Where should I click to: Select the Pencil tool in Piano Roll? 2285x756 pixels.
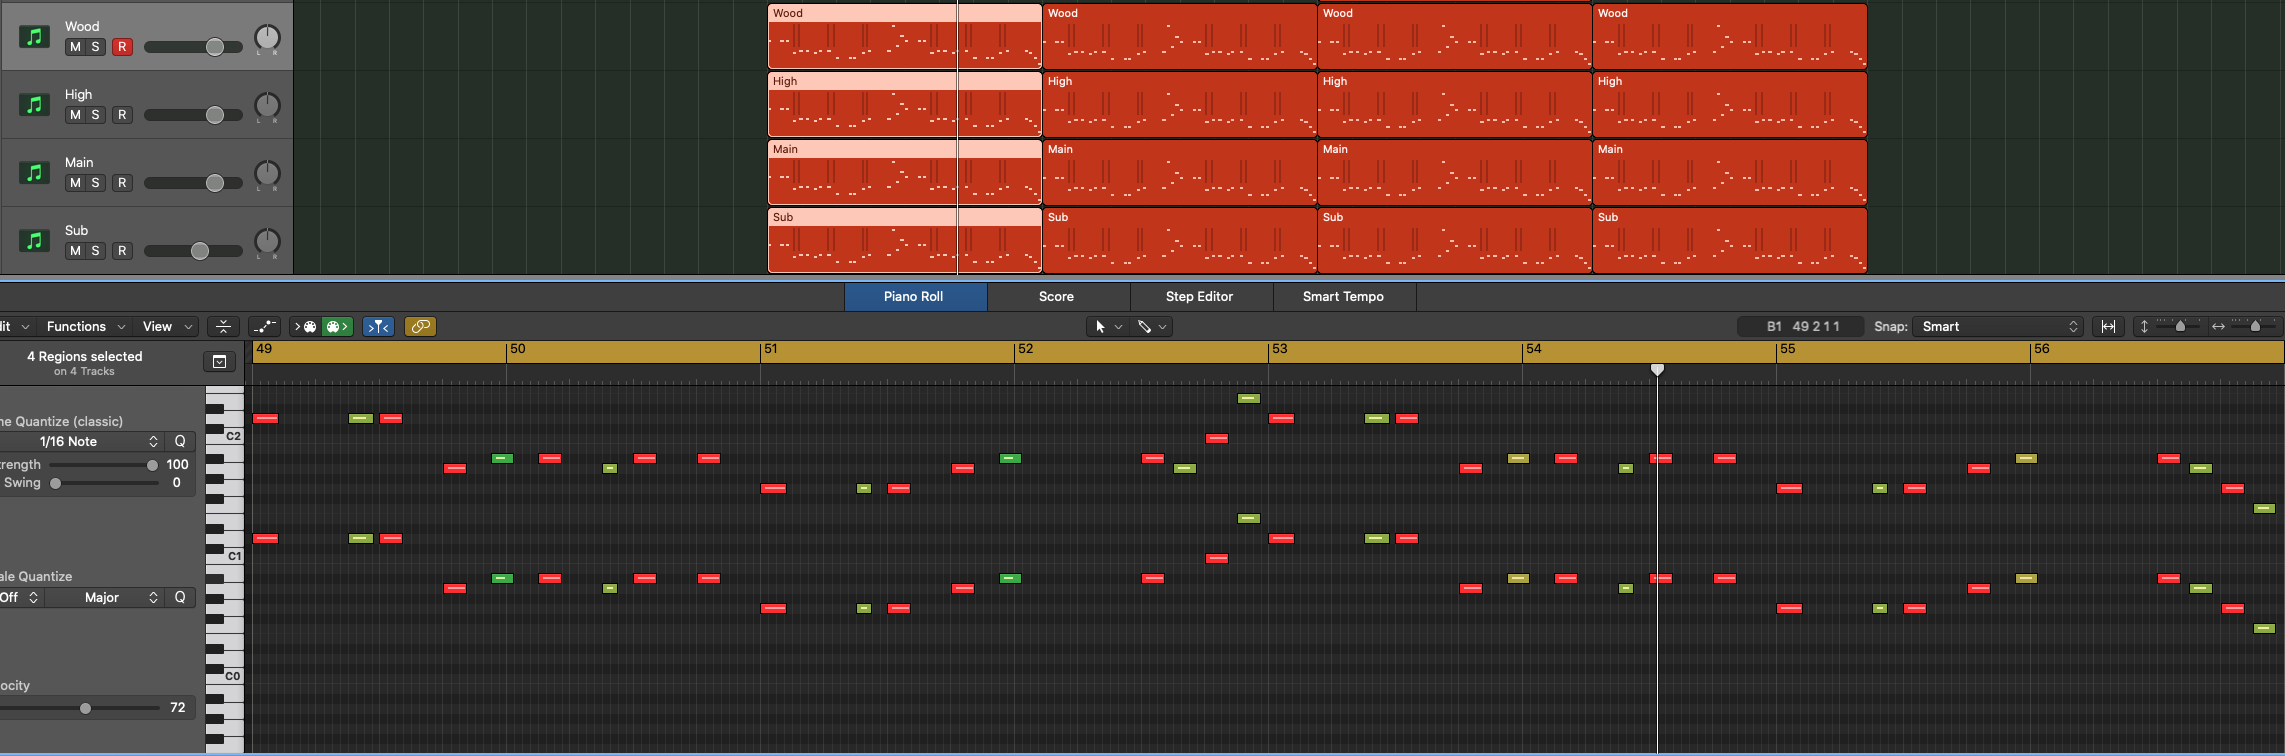[x=1144, y=326]
